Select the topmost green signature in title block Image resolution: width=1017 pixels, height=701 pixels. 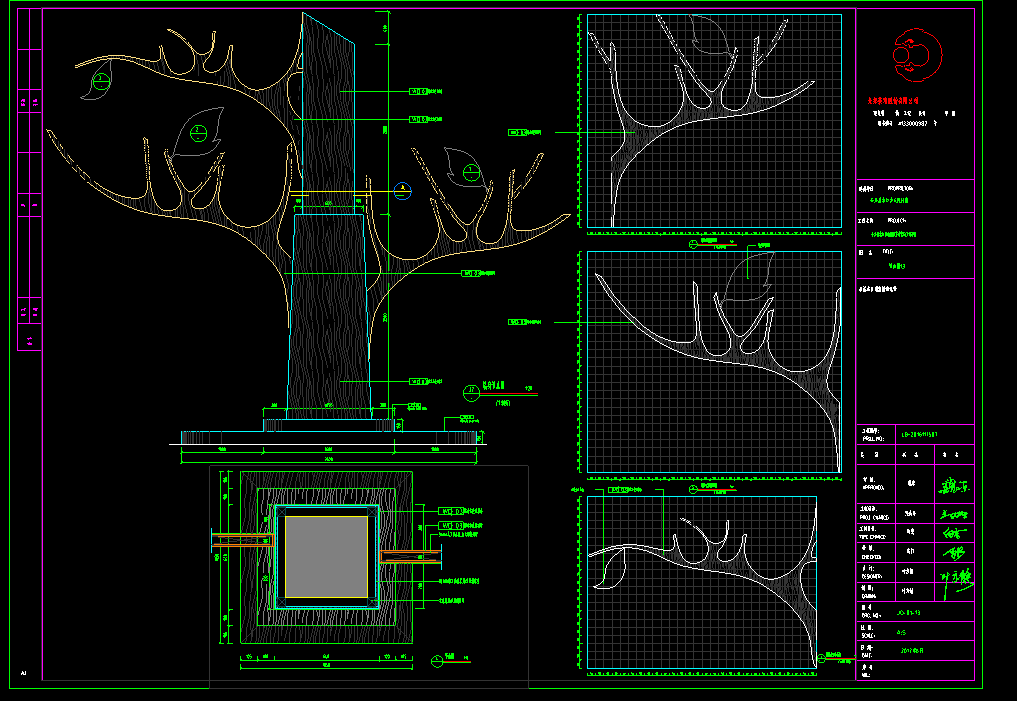(x=953, y=486)
